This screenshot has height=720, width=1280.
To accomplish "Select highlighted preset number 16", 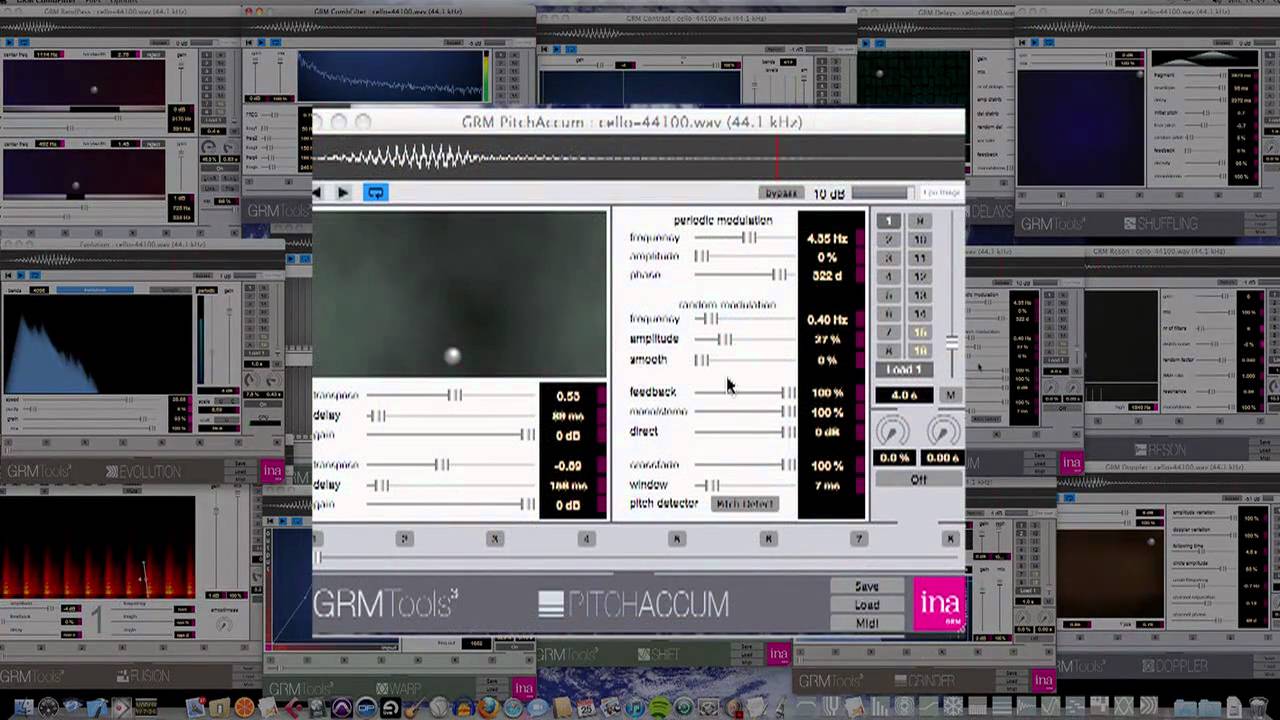I will [920, 351].
